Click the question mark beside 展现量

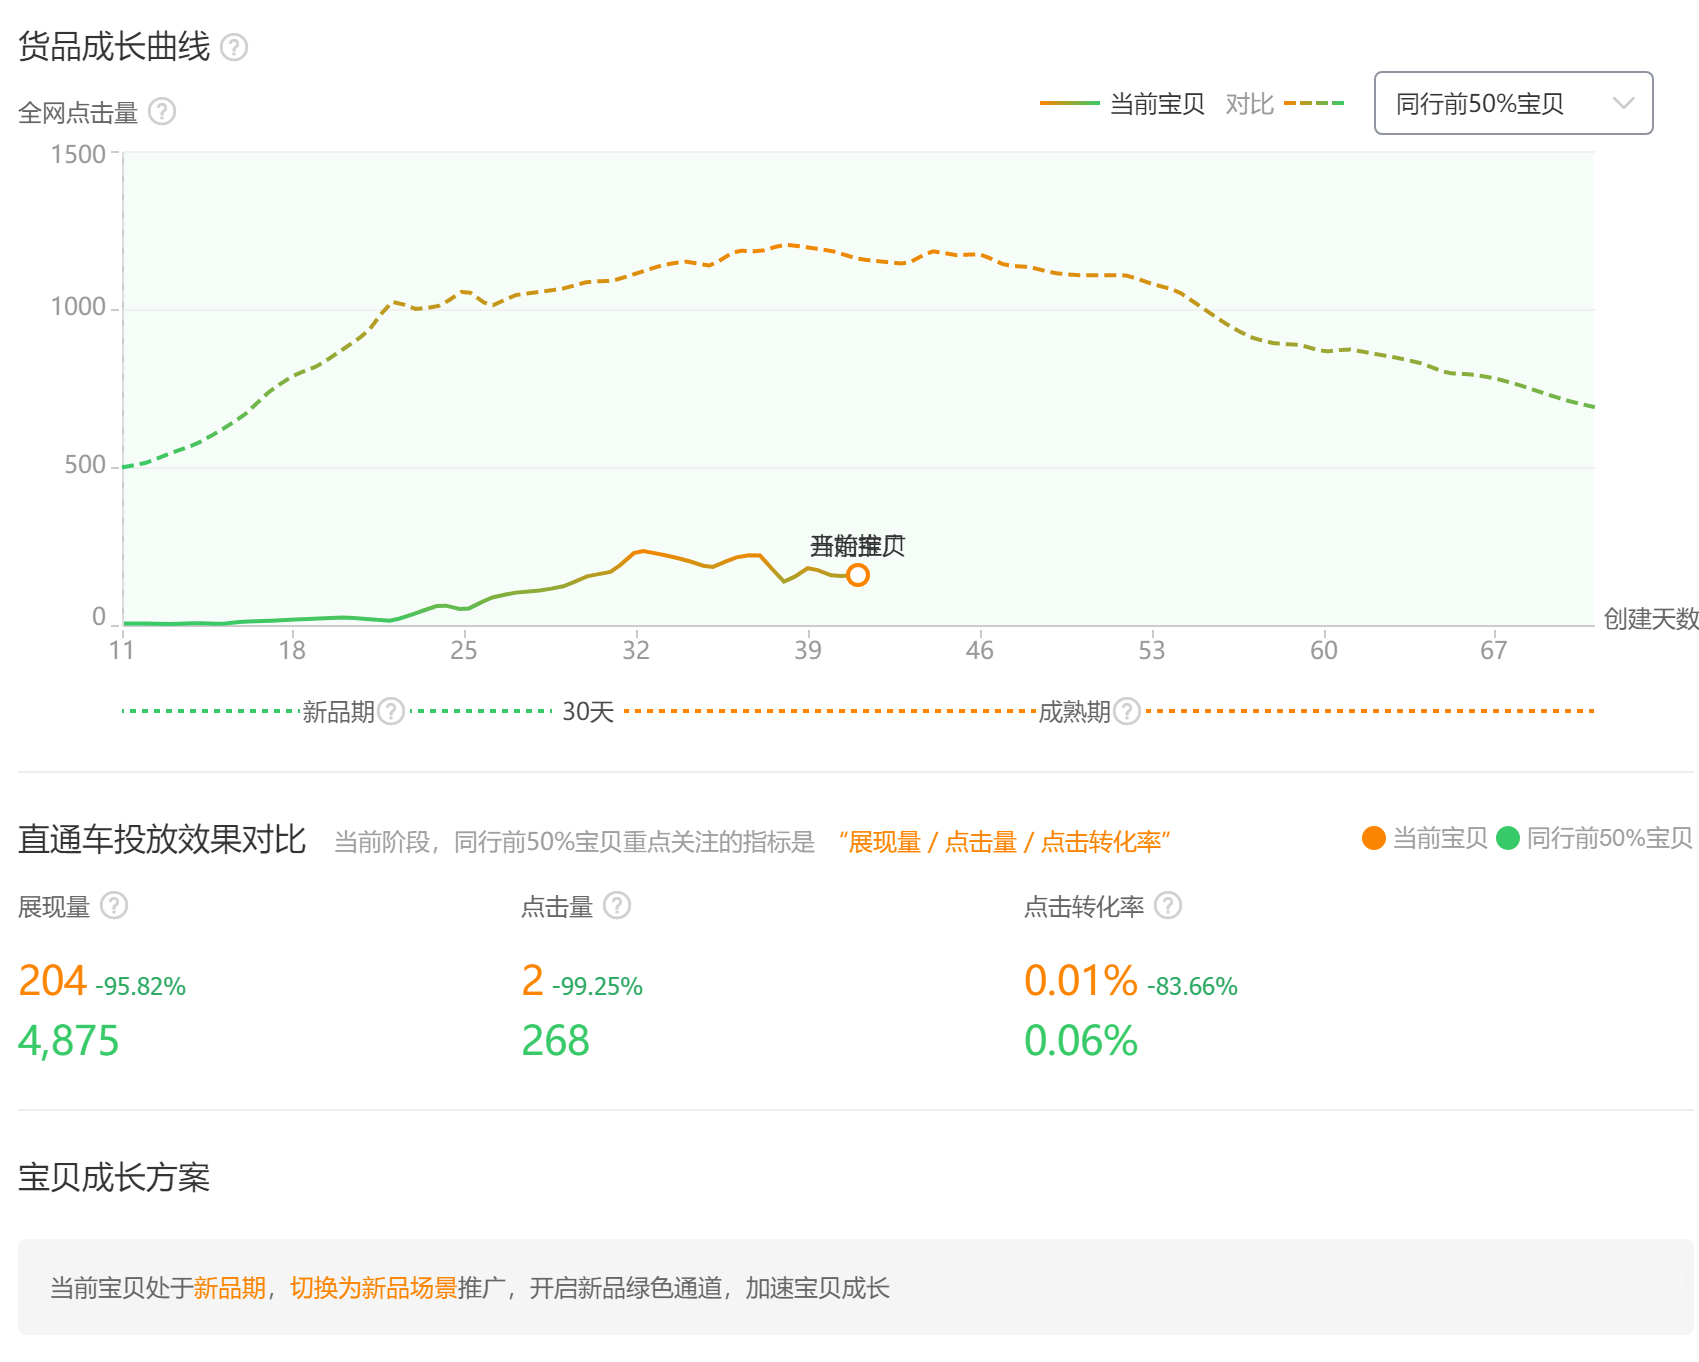tap(113, 906)
